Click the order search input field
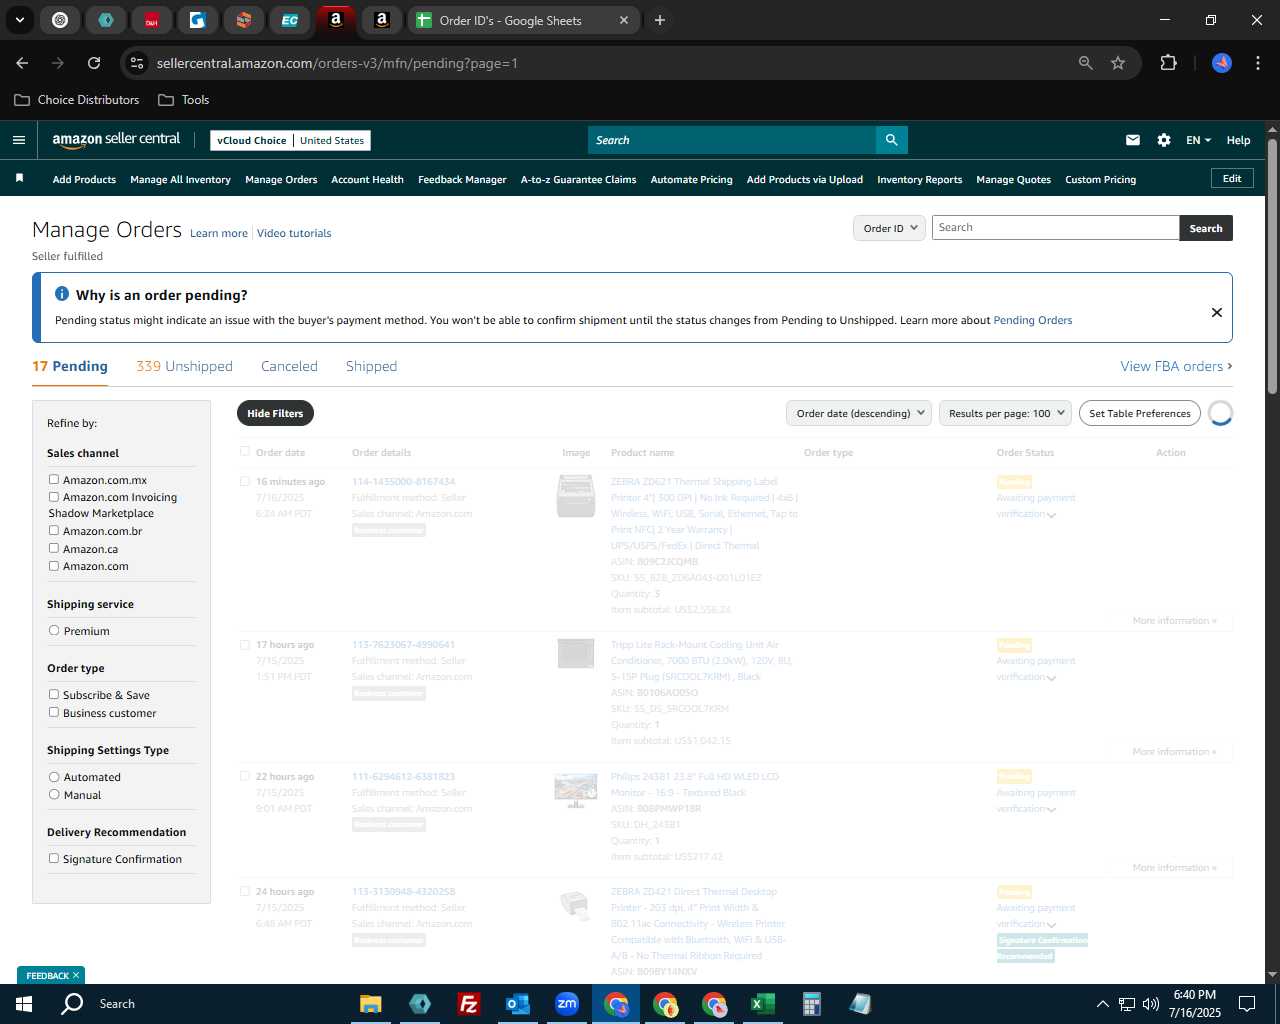 (x=1055, y=228)
